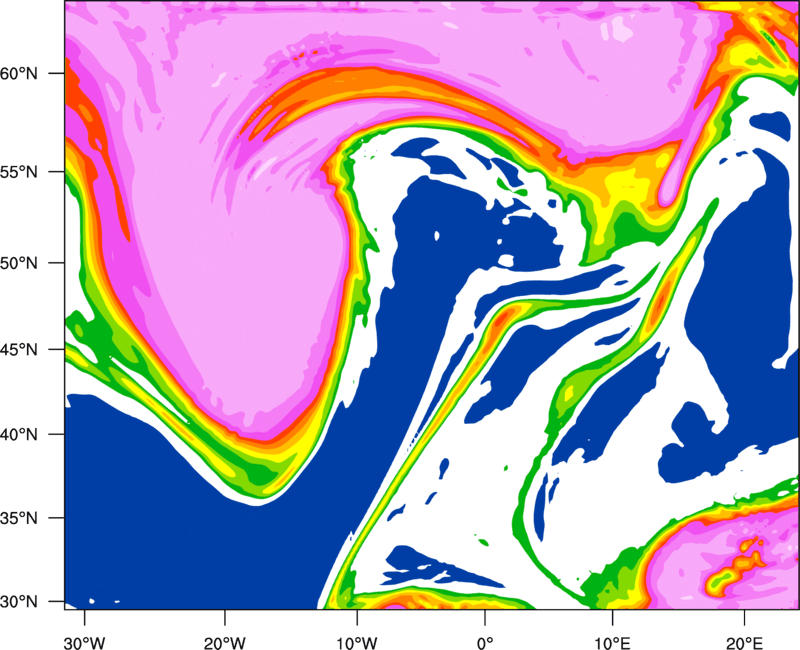Click the 55°N latitude label

coord(19,172)
